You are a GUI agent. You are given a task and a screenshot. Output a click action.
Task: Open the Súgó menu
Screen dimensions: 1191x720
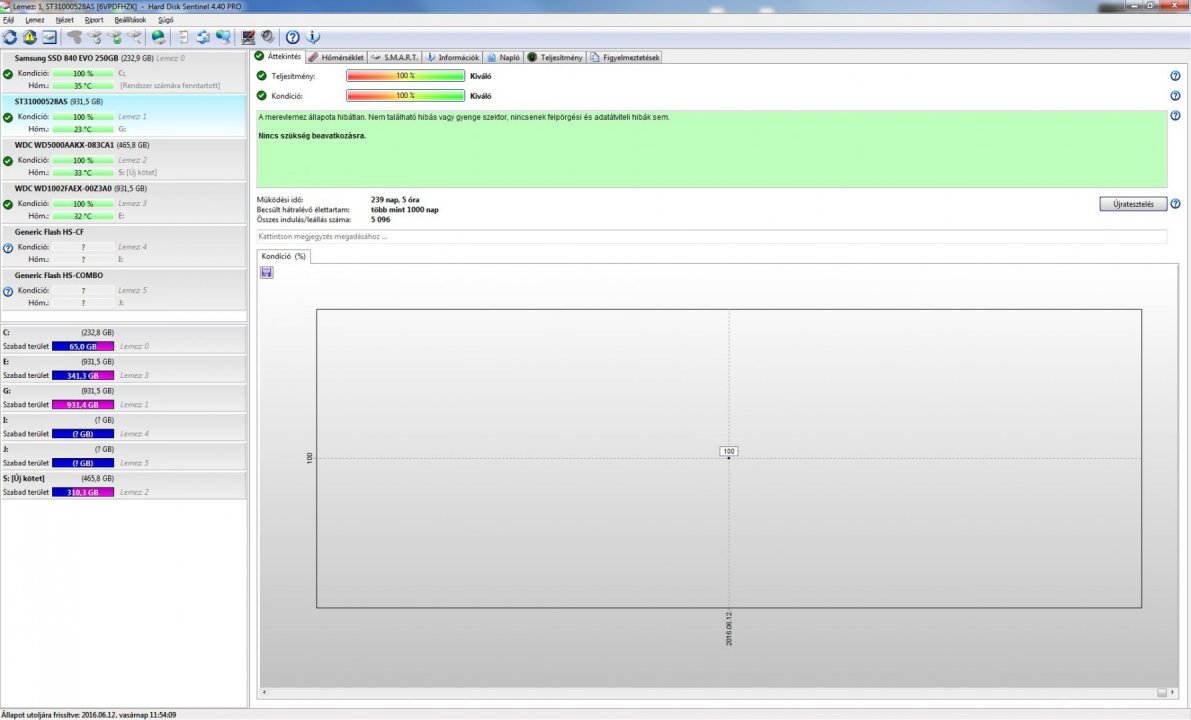click(x=165, y=20)
